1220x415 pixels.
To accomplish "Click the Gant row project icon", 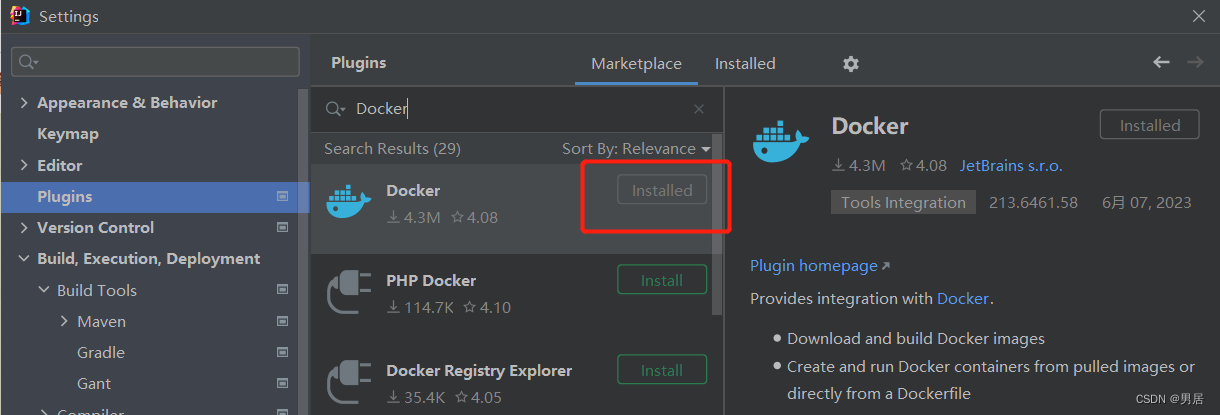I will [x=283, y=383].
